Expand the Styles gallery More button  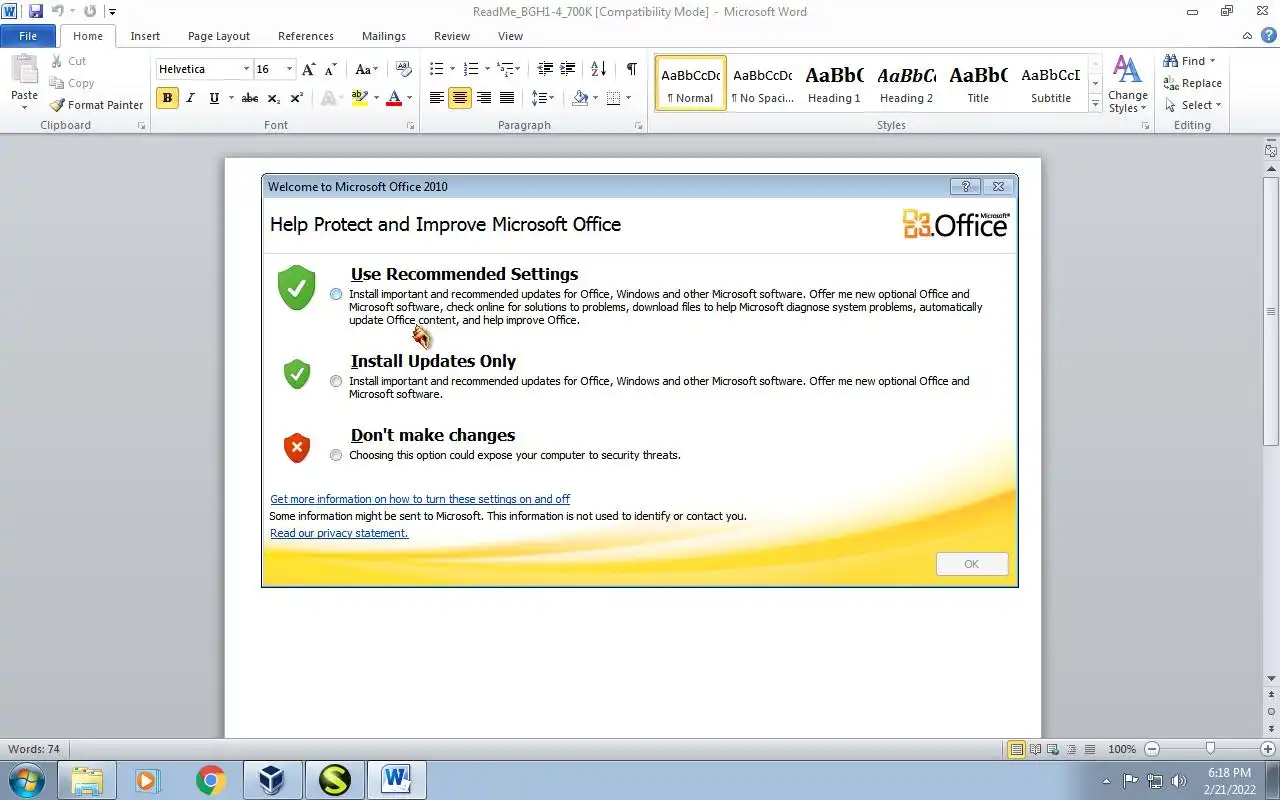[x=1096, y=104]
